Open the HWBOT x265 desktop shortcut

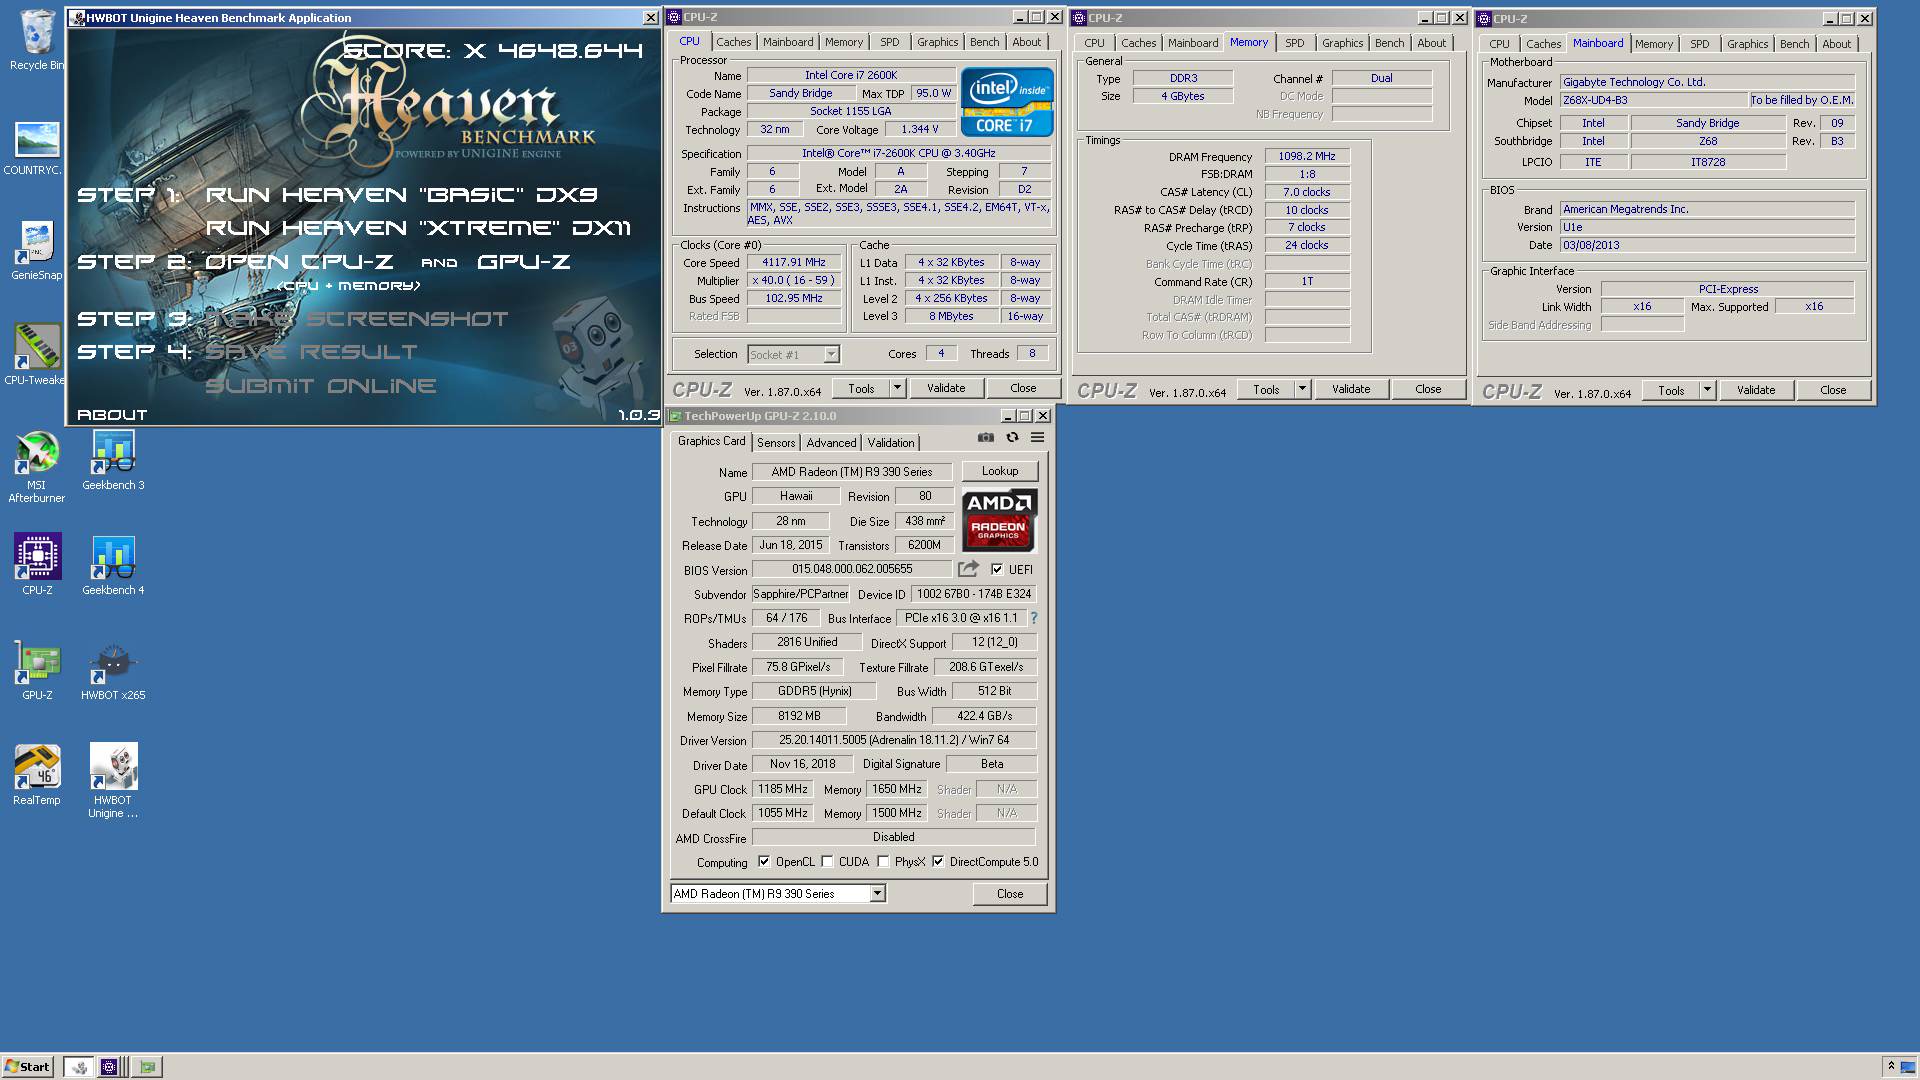pos(113,670)
